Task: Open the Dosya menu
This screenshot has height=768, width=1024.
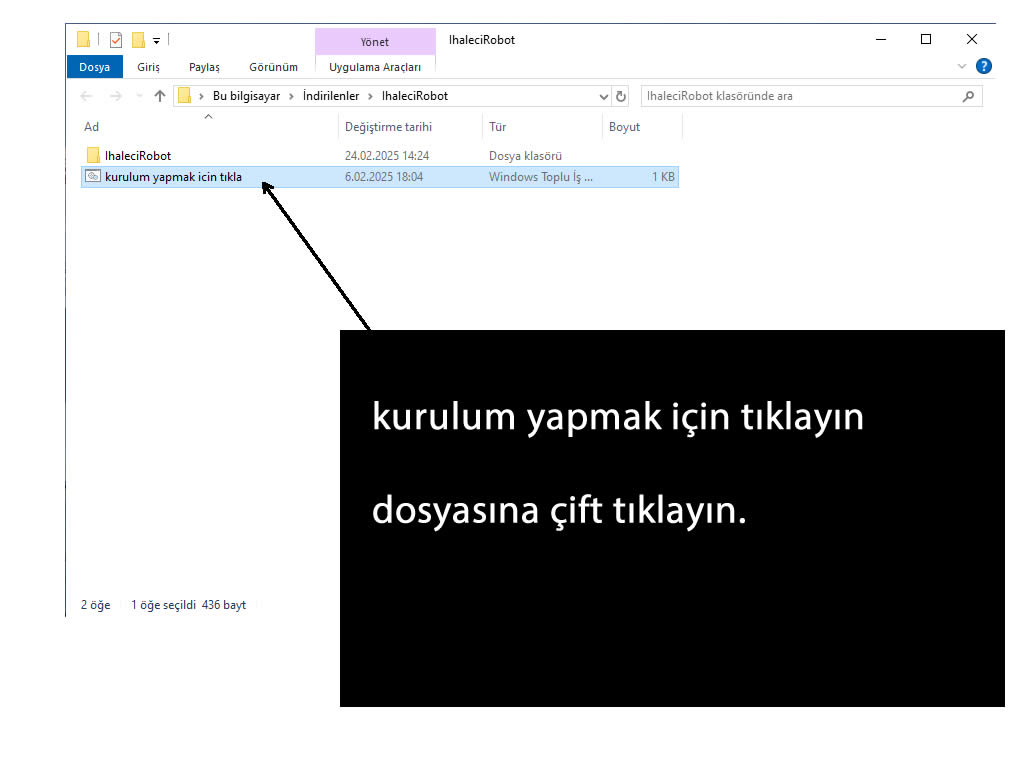Action: tap(95, 67)
